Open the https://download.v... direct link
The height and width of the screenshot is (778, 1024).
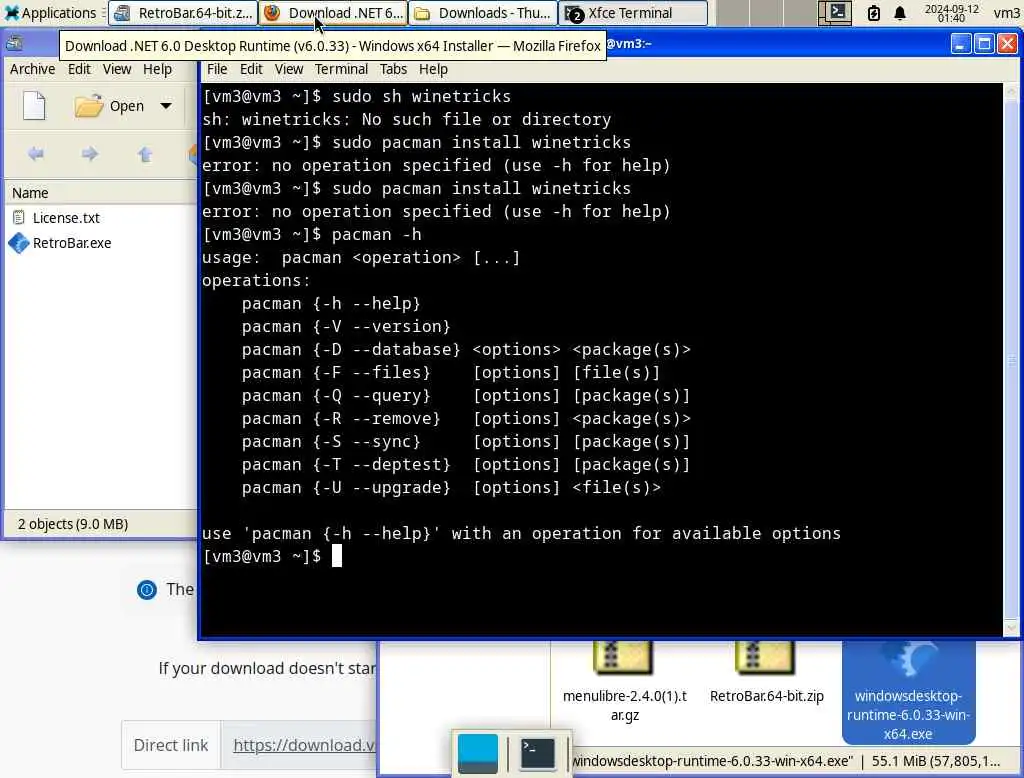point(304,745)
